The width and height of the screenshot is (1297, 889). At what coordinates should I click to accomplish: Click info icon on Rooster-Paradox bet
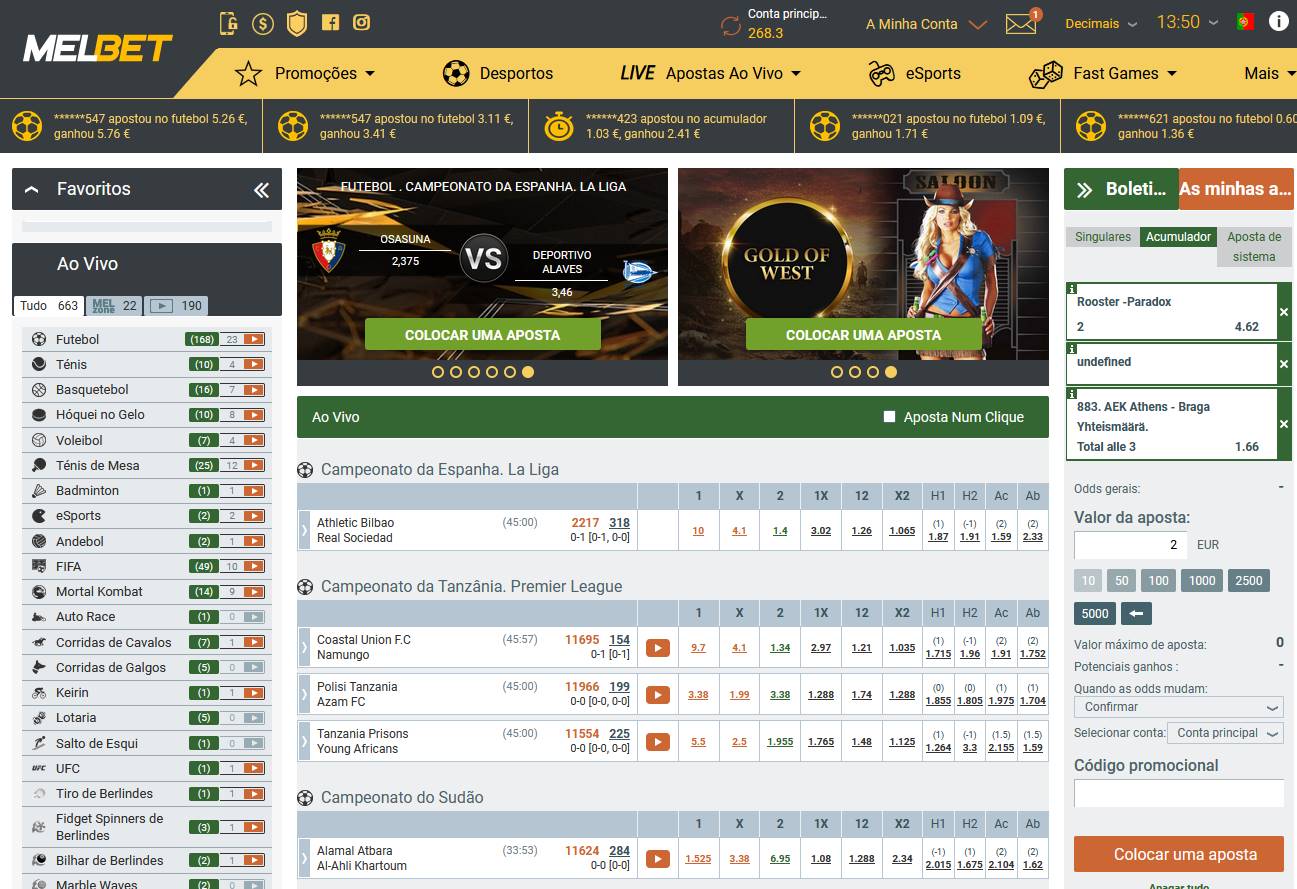click(x=1072, y=289)
